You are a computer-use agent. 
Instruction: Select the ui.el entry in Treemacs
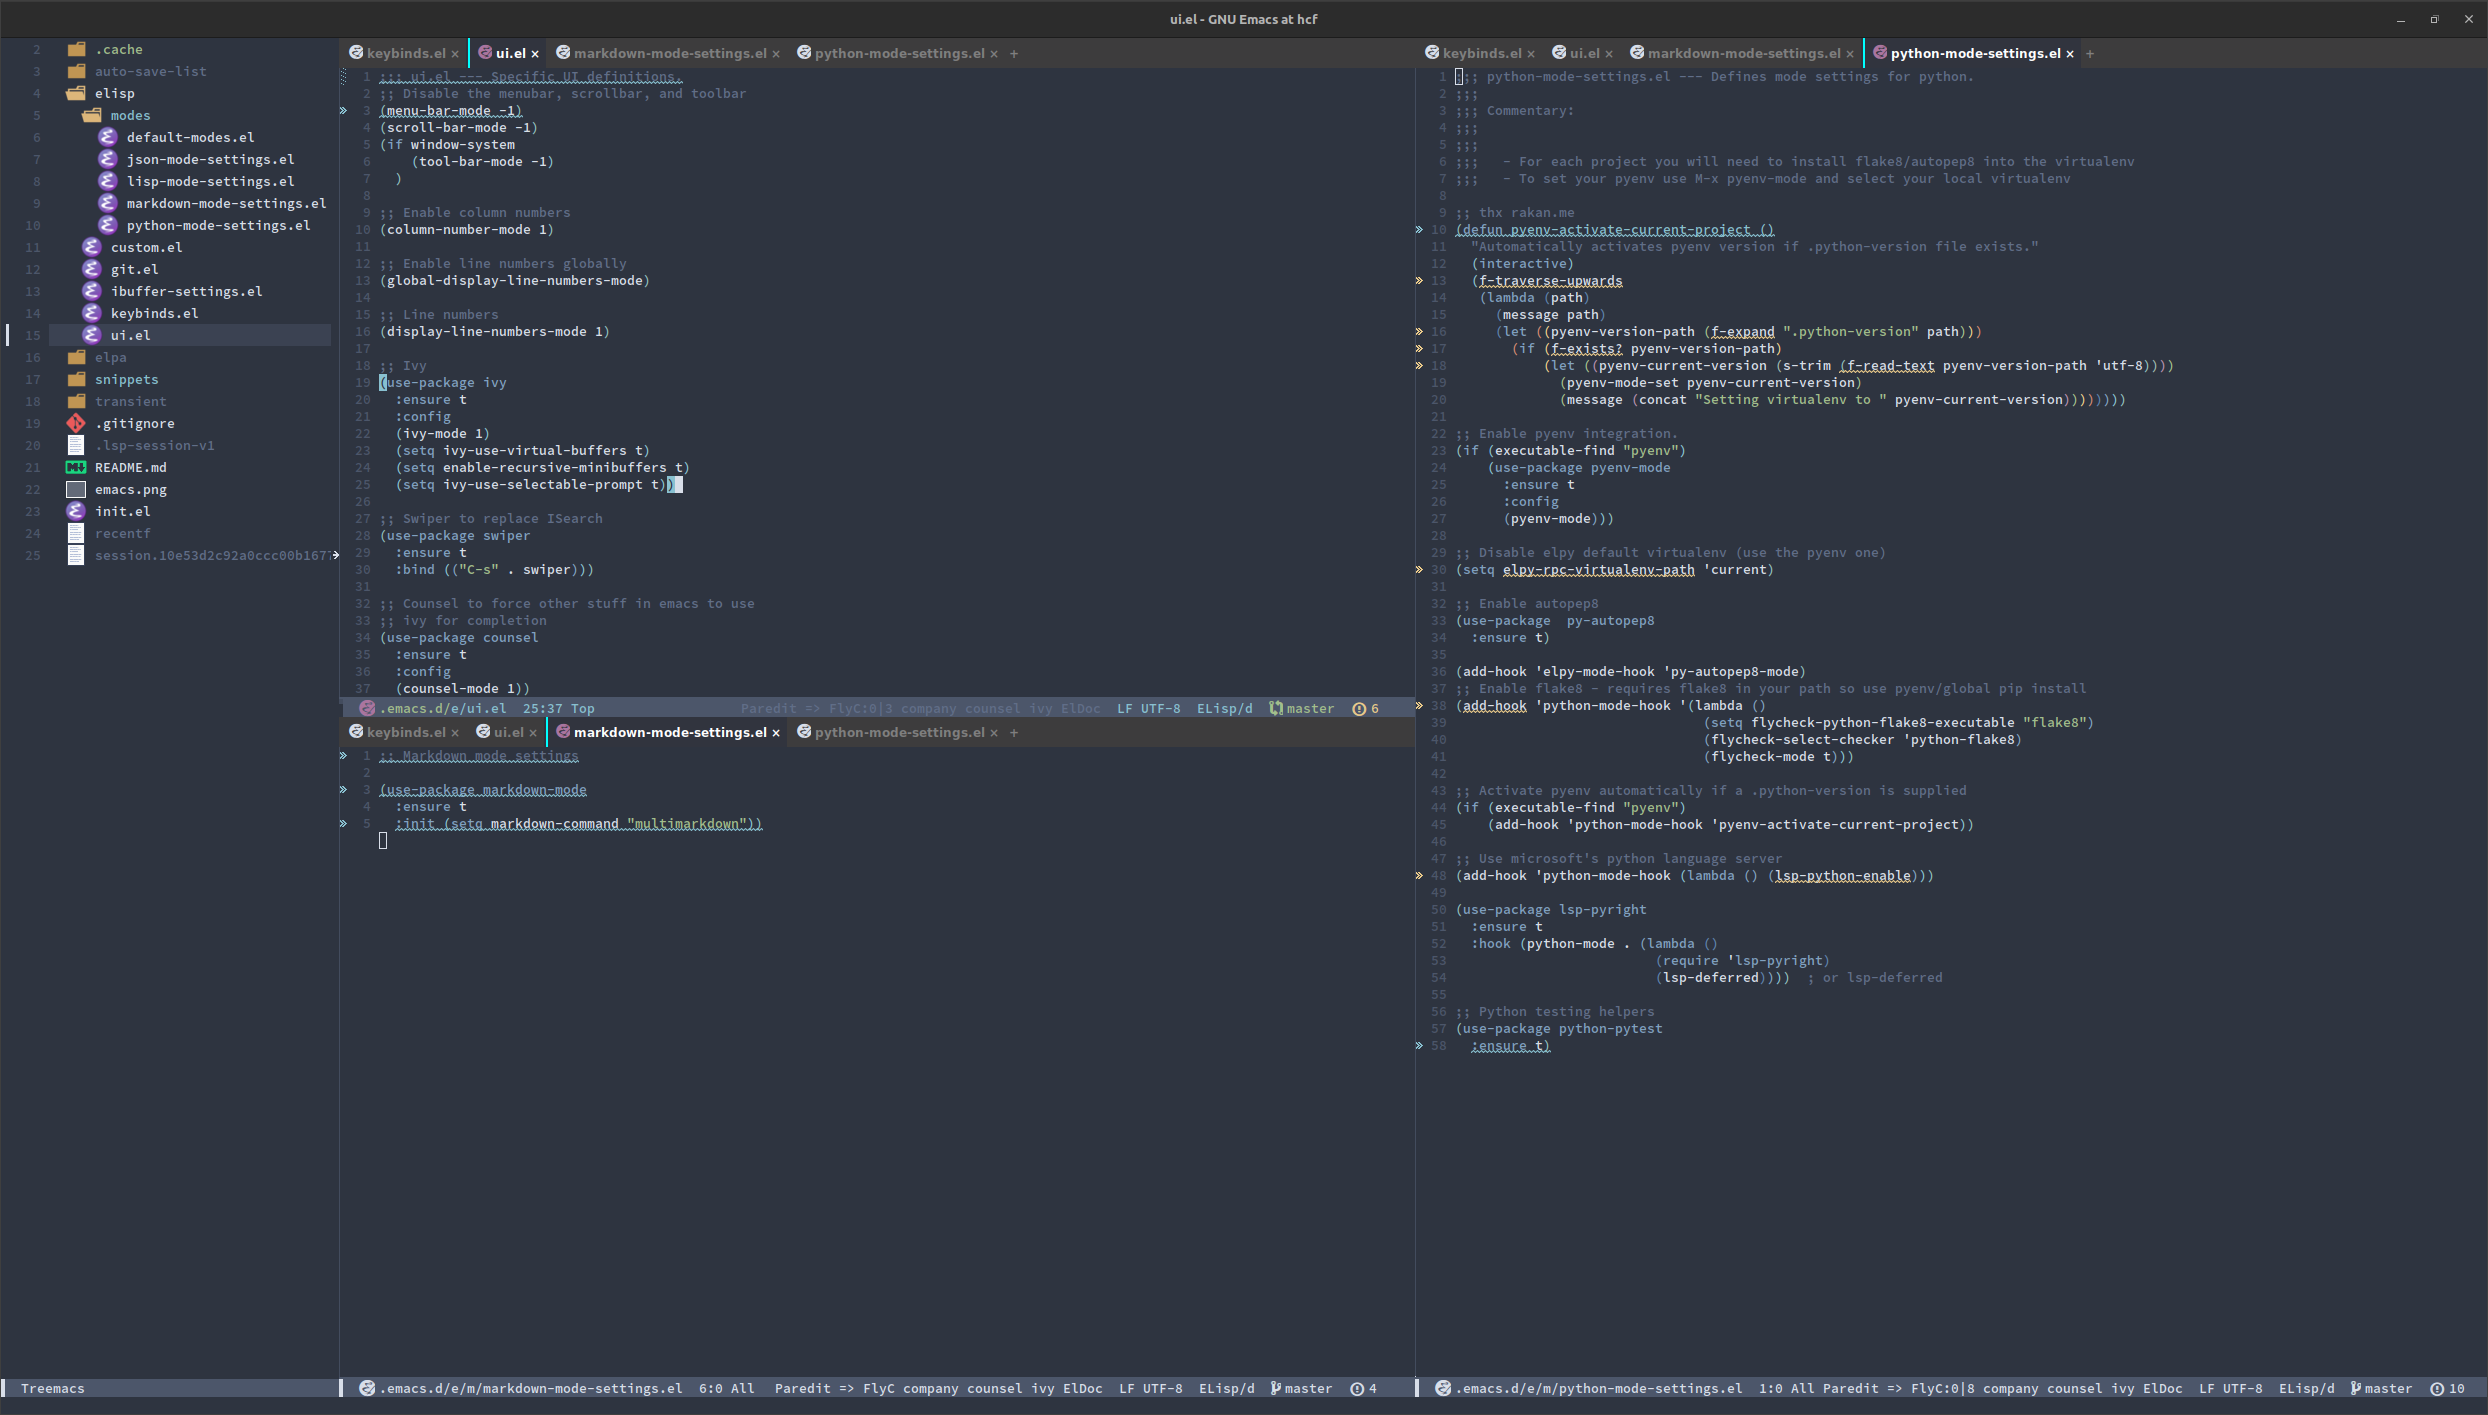click(190, 335)
